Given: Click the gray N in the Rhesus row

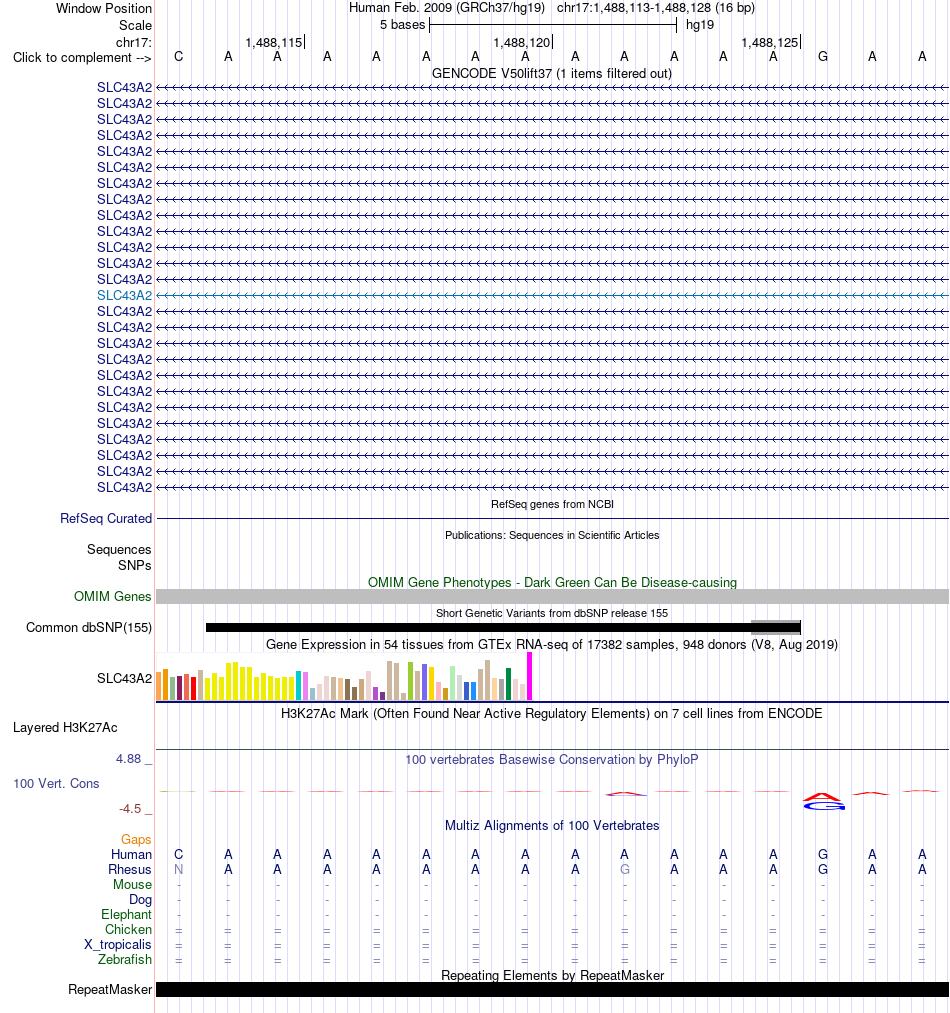Looking at the screenshot, I should pyautogui.click(x=179, y=870).
